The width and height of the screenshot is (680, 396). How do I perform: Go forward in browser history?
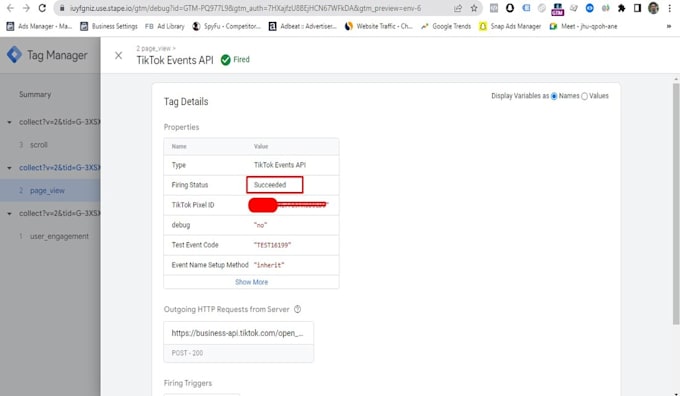click(26, 8)
